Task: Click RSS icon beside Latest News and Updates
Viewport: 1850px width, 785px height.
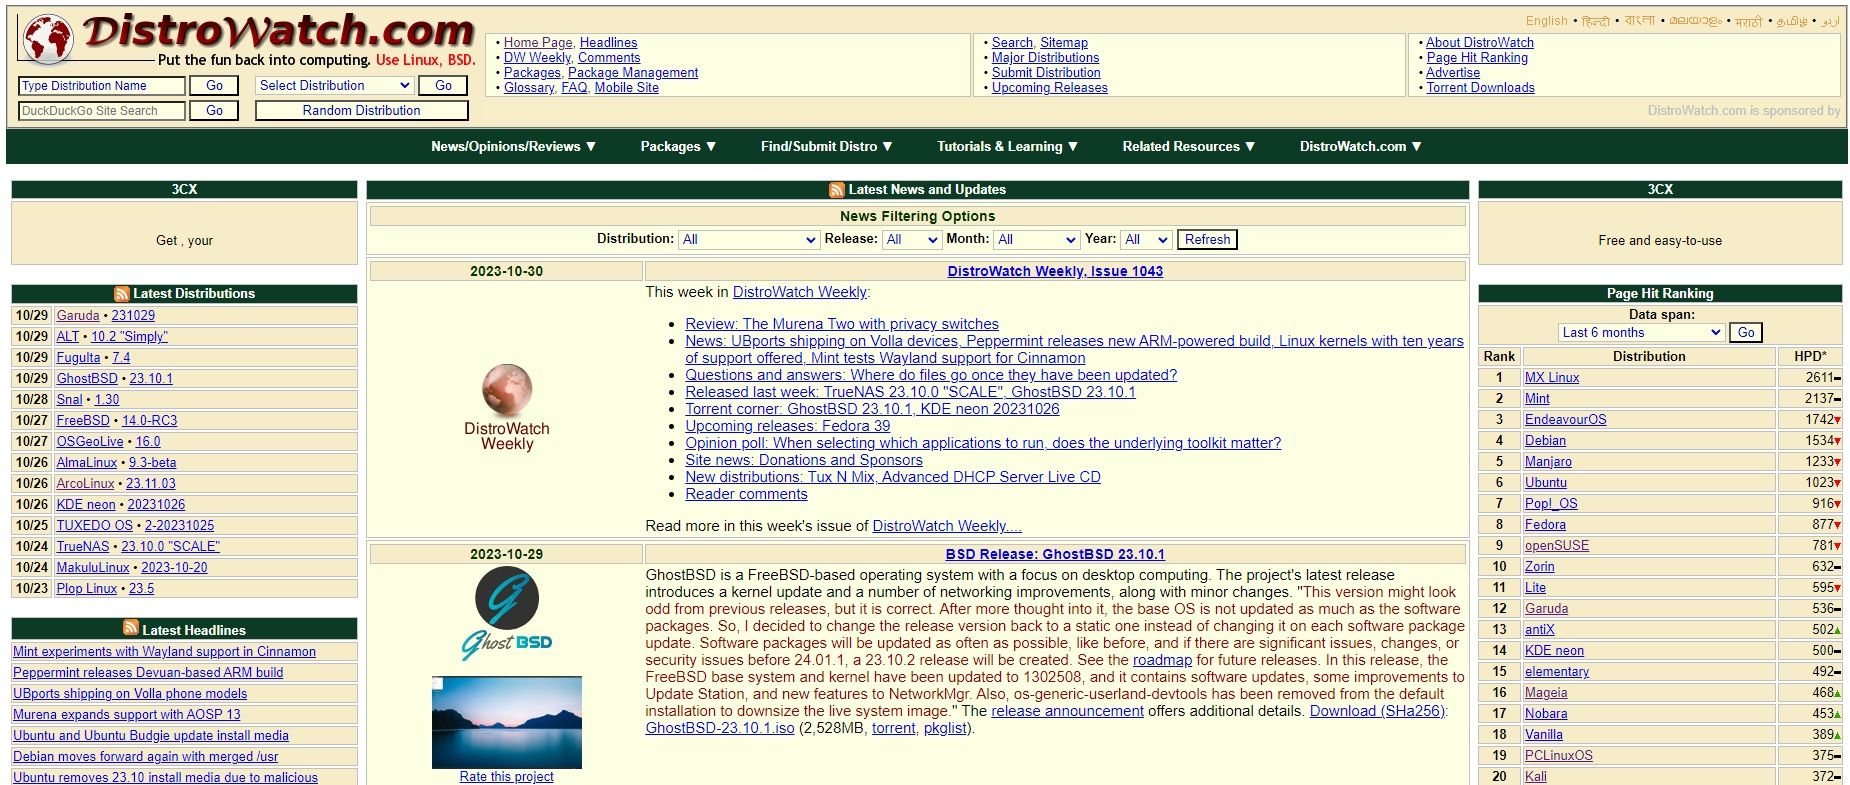Action: [836, 190]
